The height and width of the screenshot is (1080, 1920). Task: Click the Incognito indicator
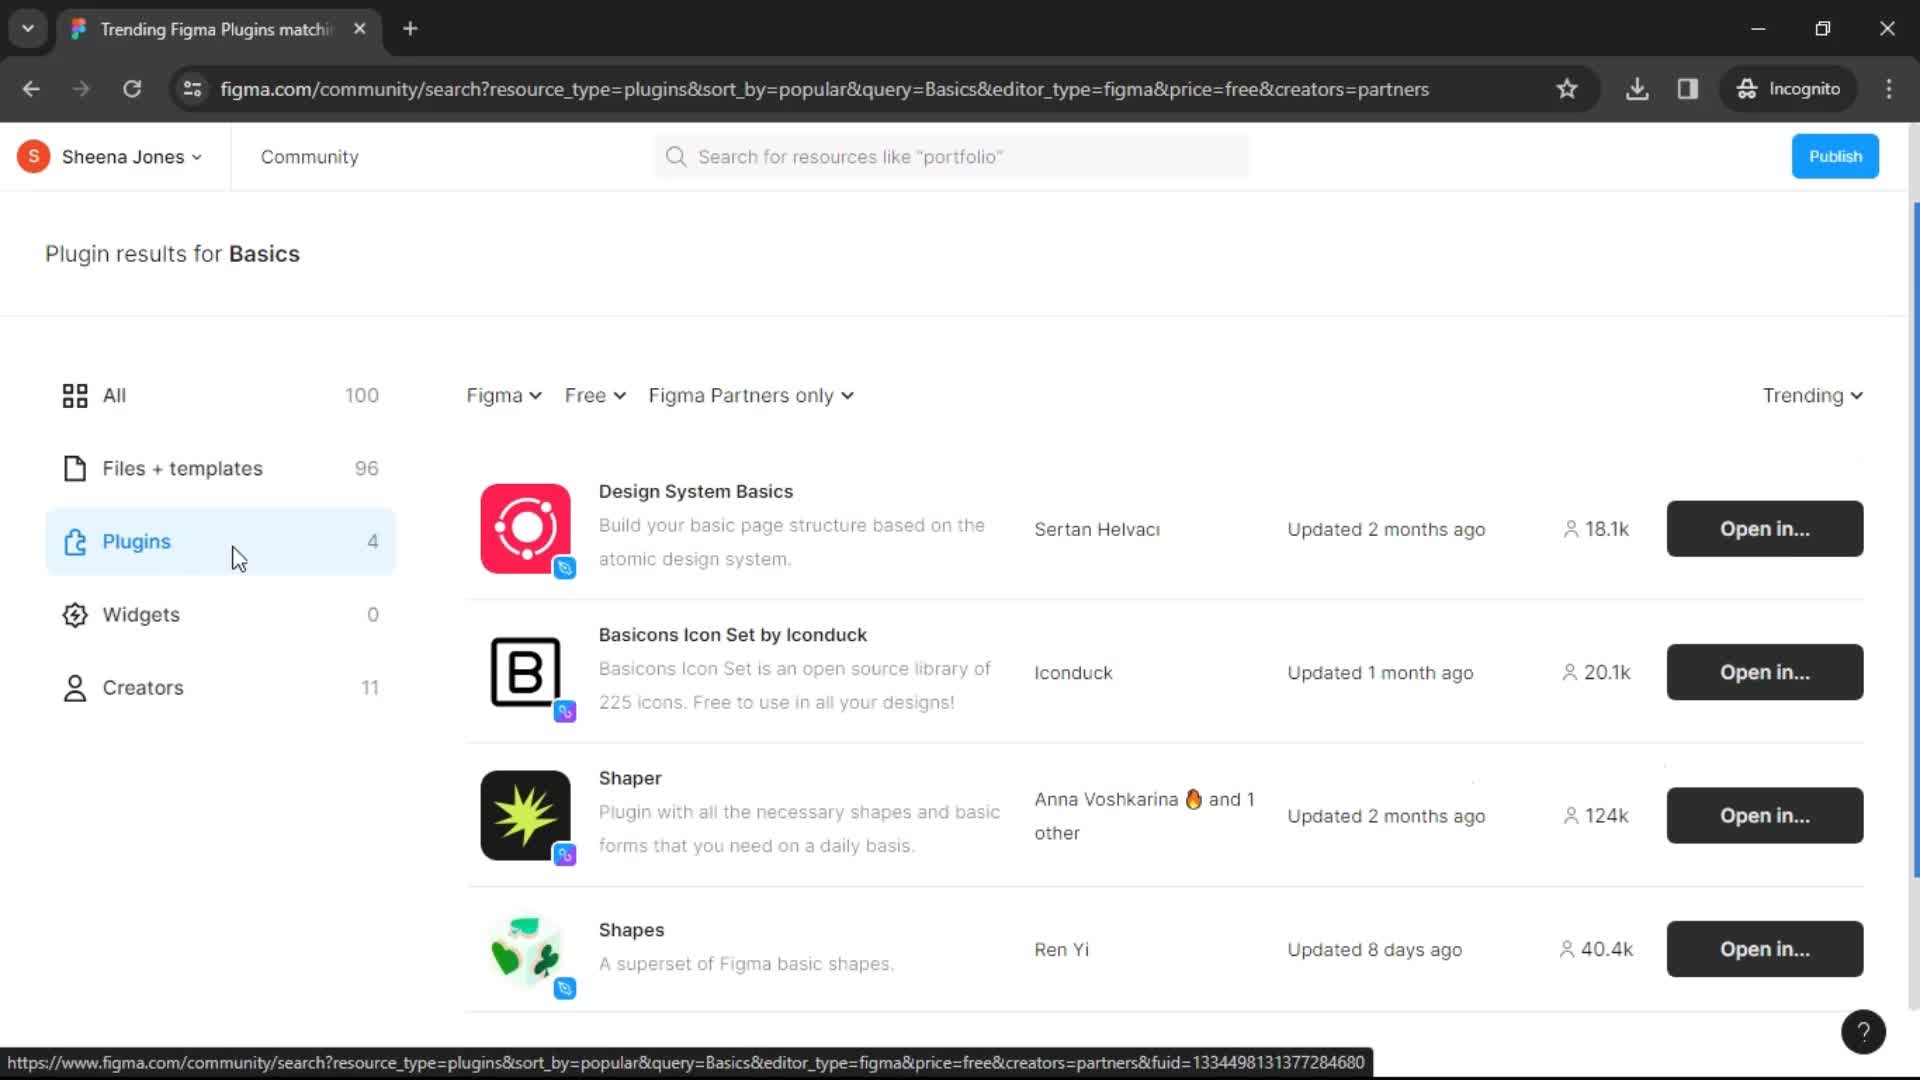pos(1789,89)
